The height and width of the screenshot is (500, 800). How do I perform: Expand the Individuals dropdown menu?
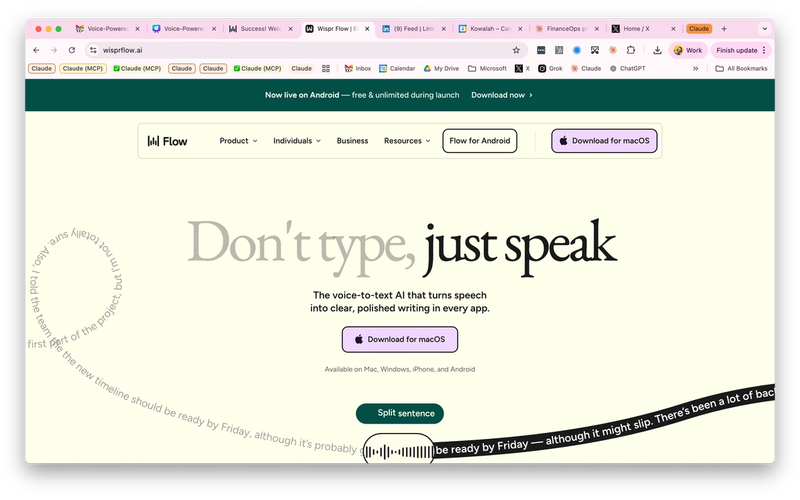[x=297, y=141]
